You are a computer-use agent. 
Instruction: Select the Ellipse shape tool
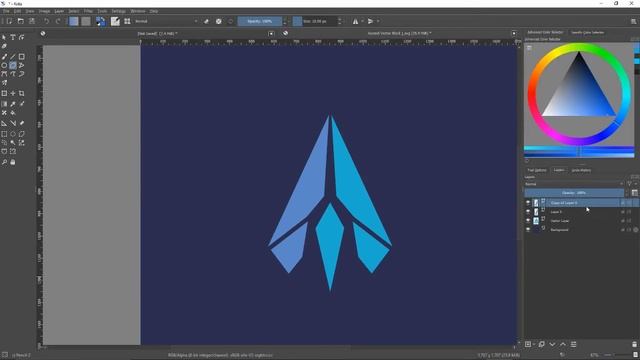(4, 65)
